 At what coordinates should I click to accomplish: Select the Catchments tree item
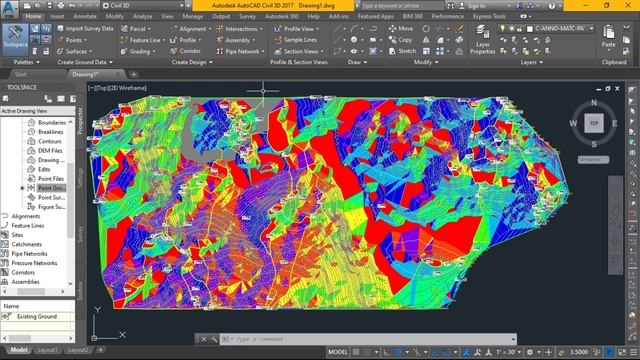(x=27, y=244)
